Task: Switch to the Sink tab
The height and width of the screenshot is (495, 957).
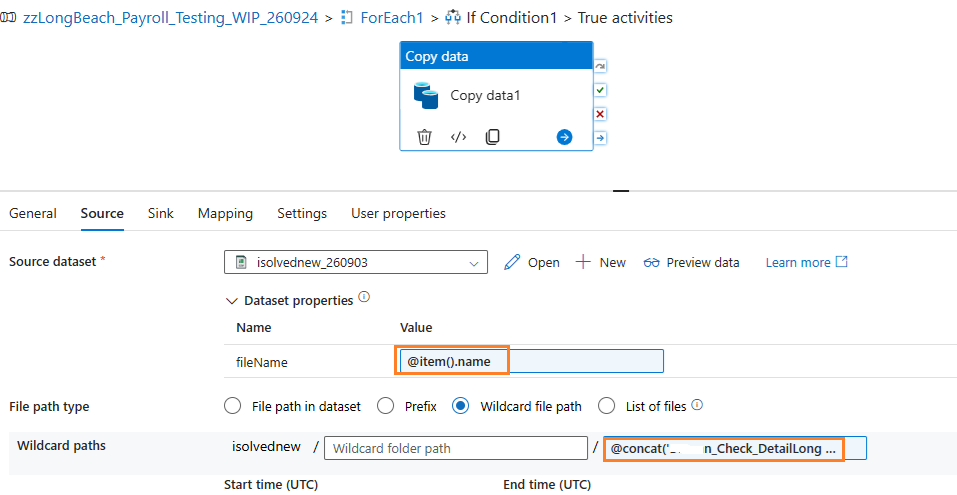Action: pyautogui.click(x=161, y=213)
